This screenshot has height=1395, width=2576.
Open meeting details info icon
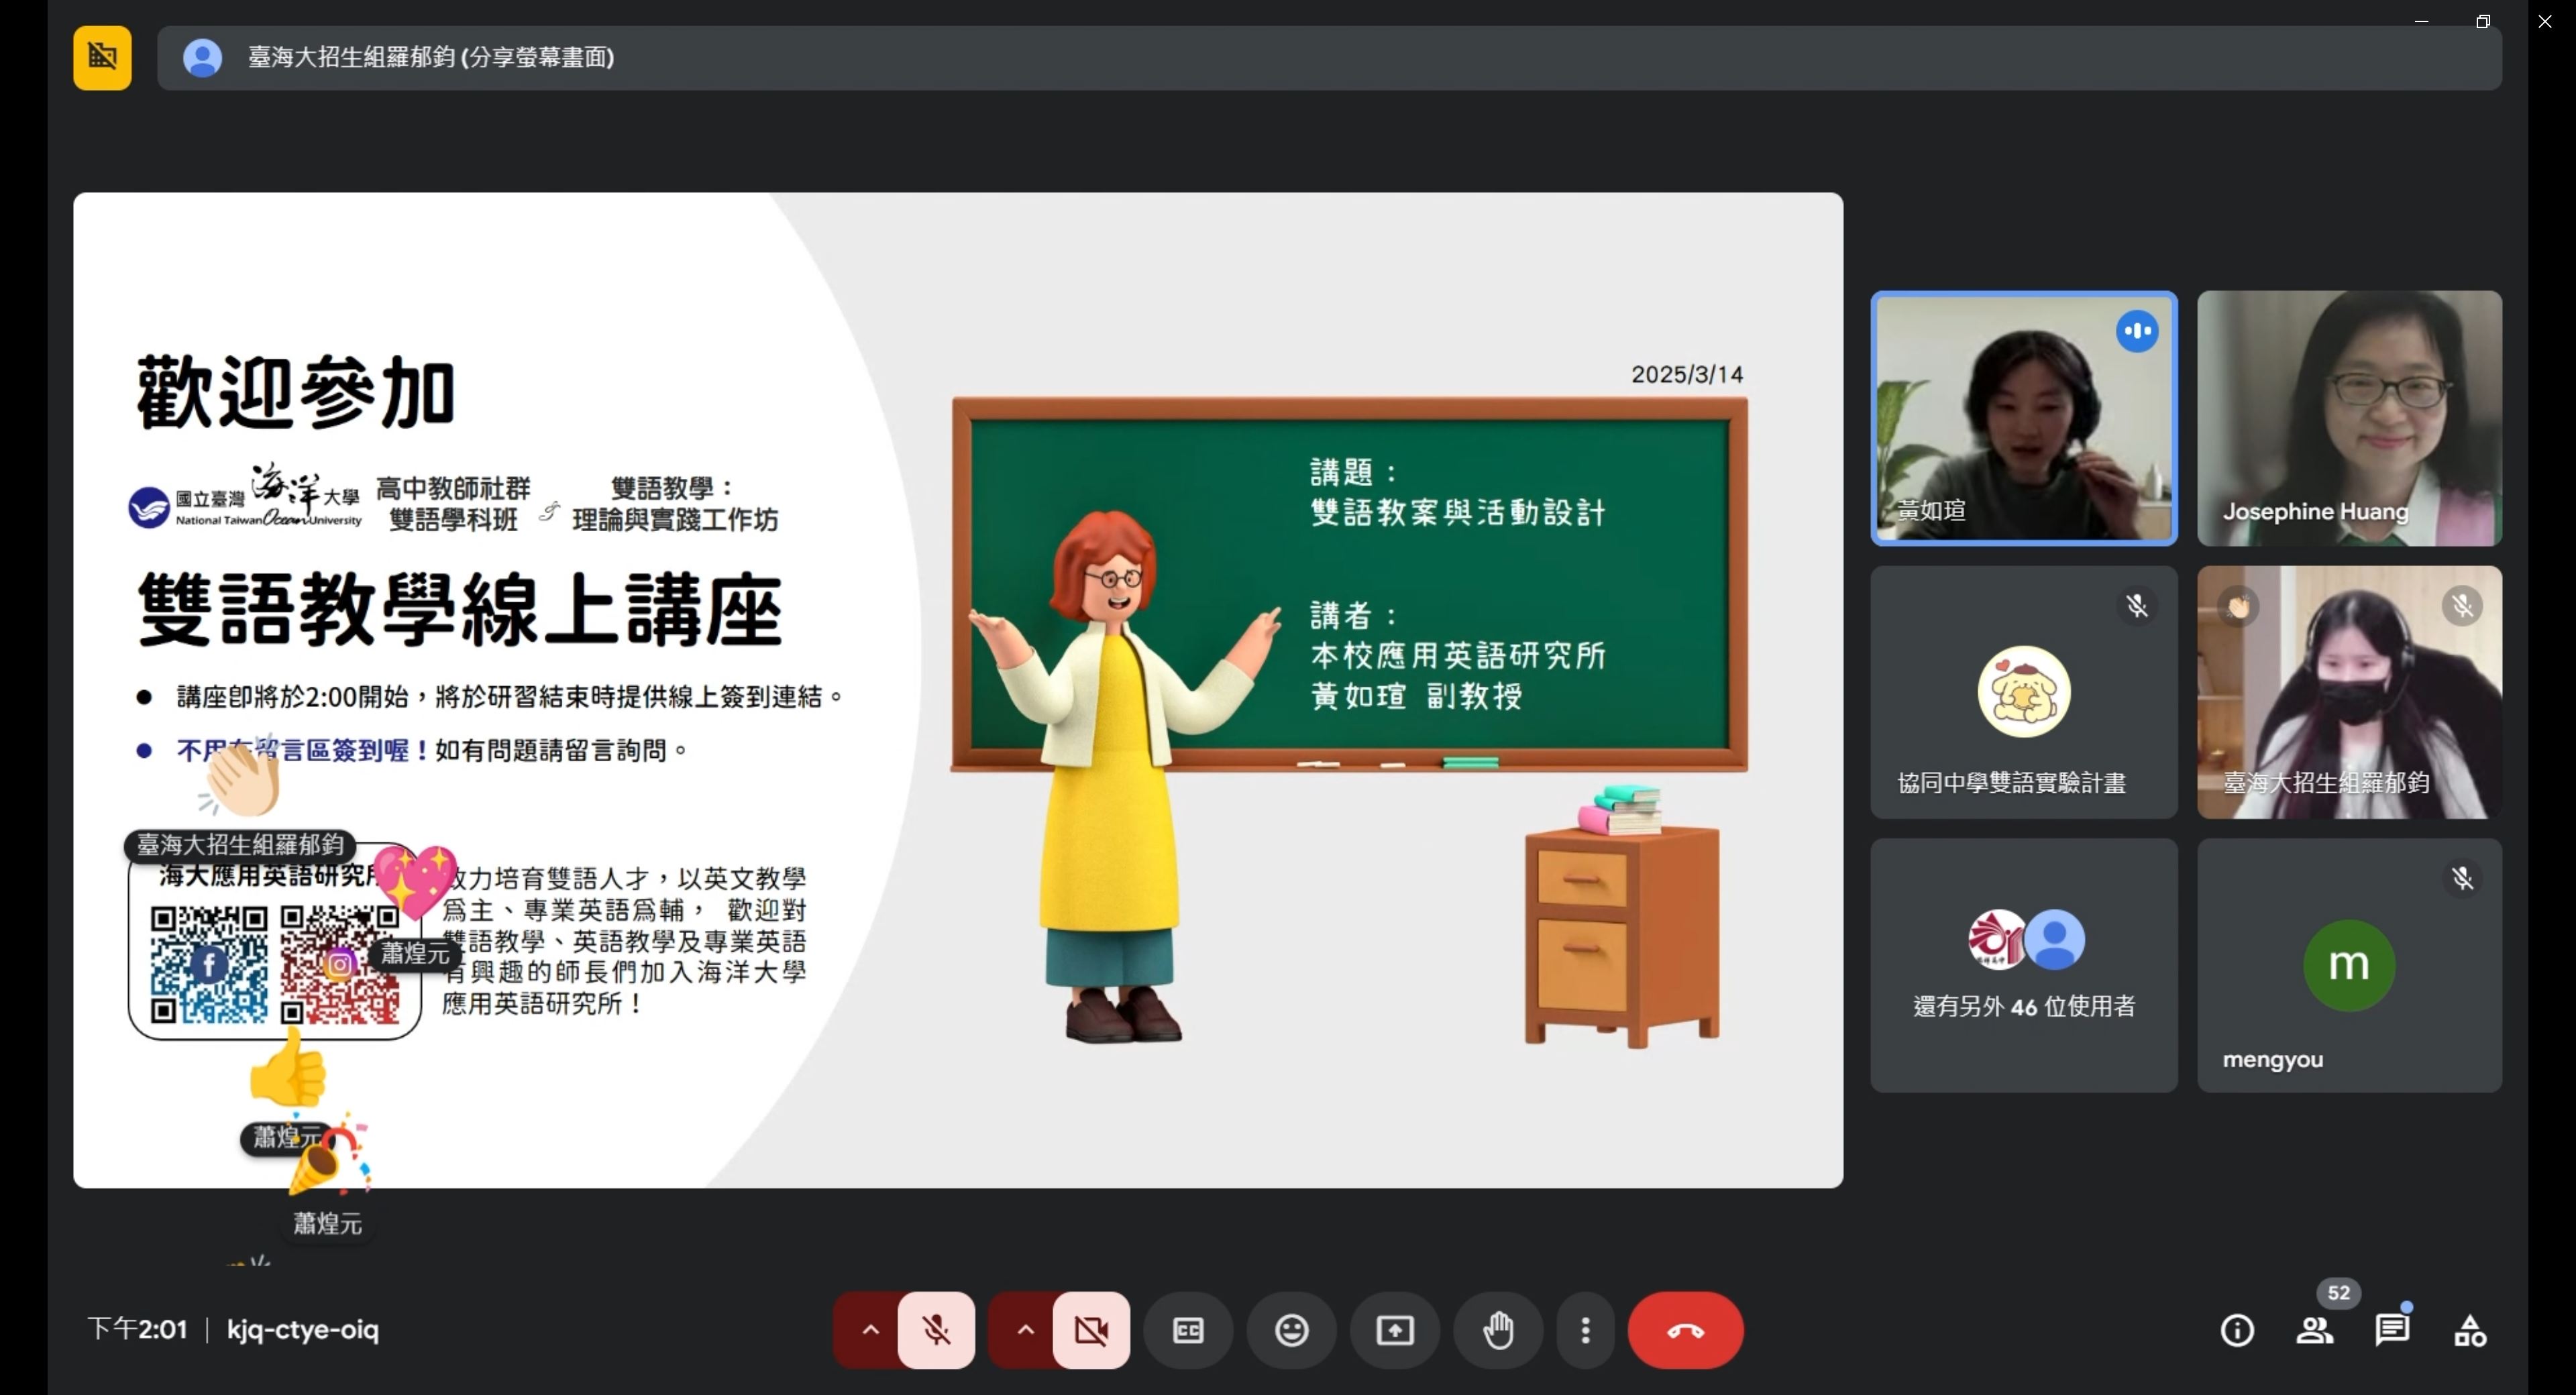click(x=2237, y=1330)
